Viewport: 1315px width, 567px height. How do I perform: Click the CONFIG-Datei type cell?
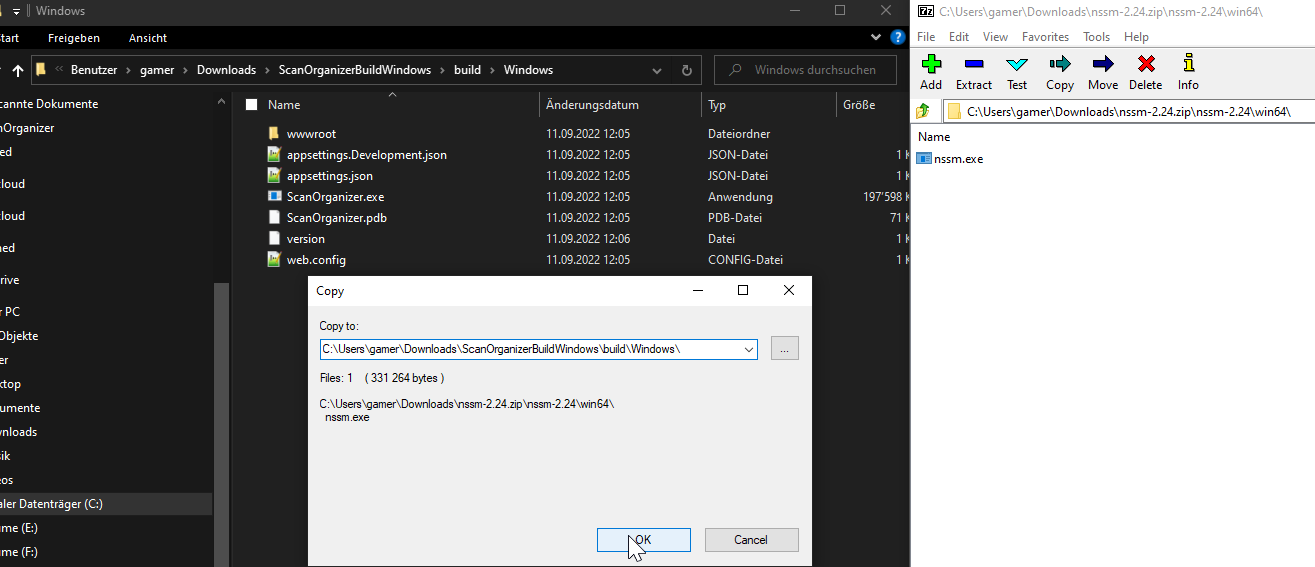[x=745, y=260]
